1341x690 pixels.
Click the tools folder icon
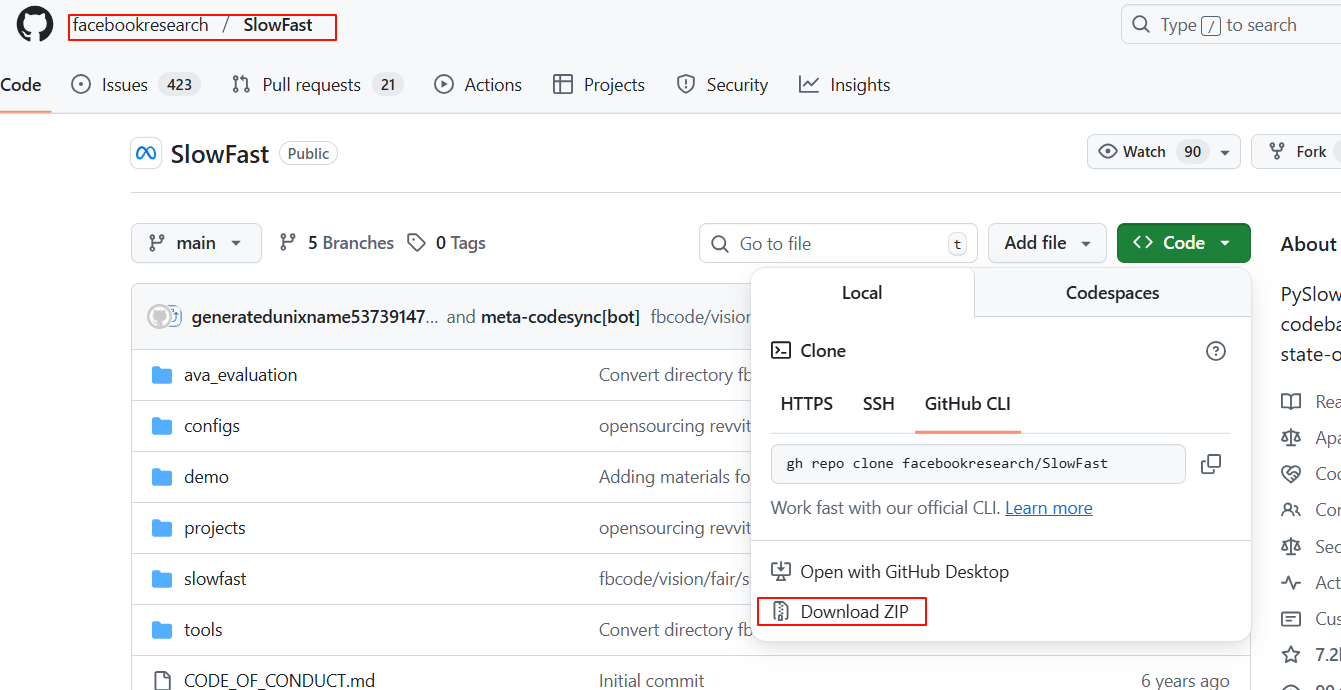[x=162, y=630]
